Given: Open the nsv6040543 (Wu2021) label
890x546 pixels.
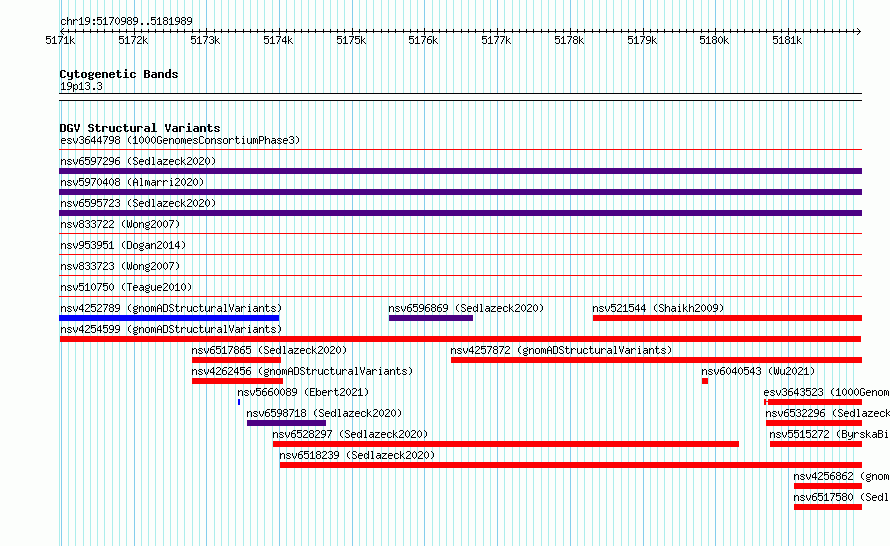Looking at the screenshot, I should [758, 371].
